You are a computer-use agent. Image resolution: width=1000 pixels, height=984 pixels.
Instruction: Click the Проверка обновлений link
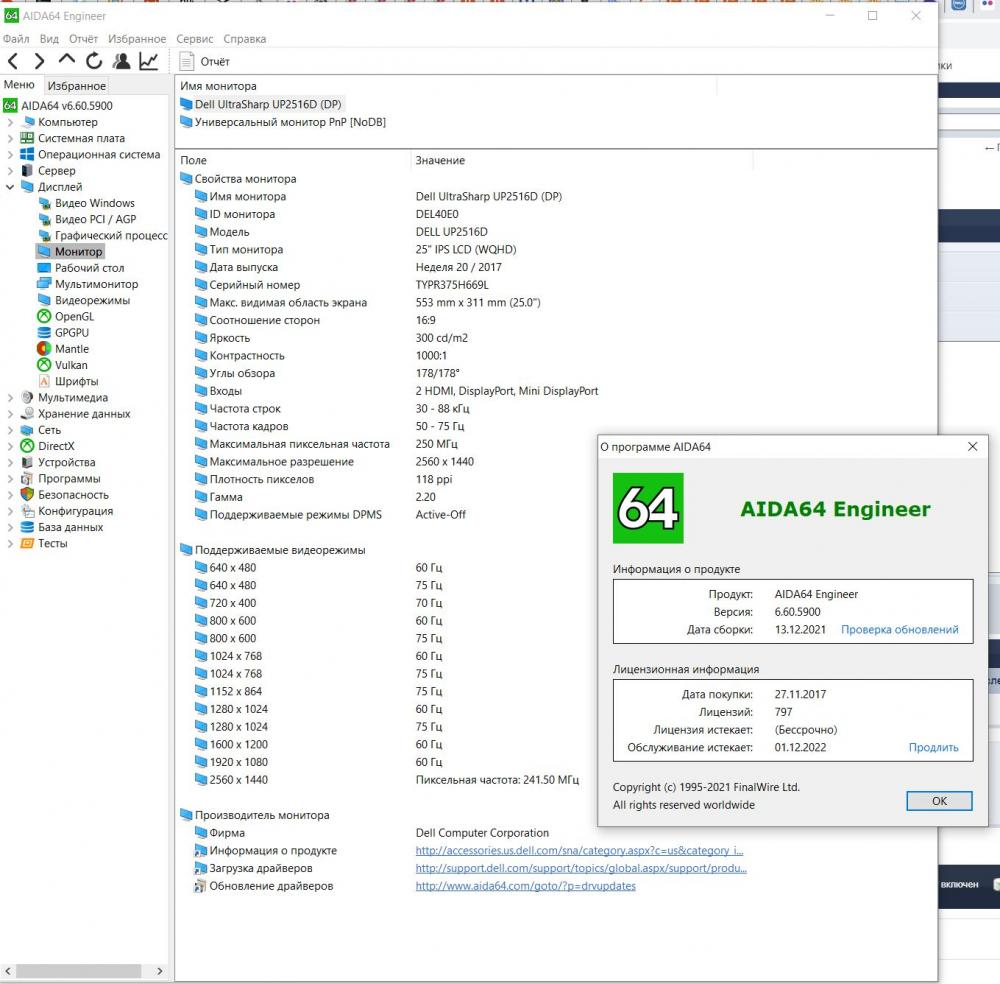[x=899, y=629]
